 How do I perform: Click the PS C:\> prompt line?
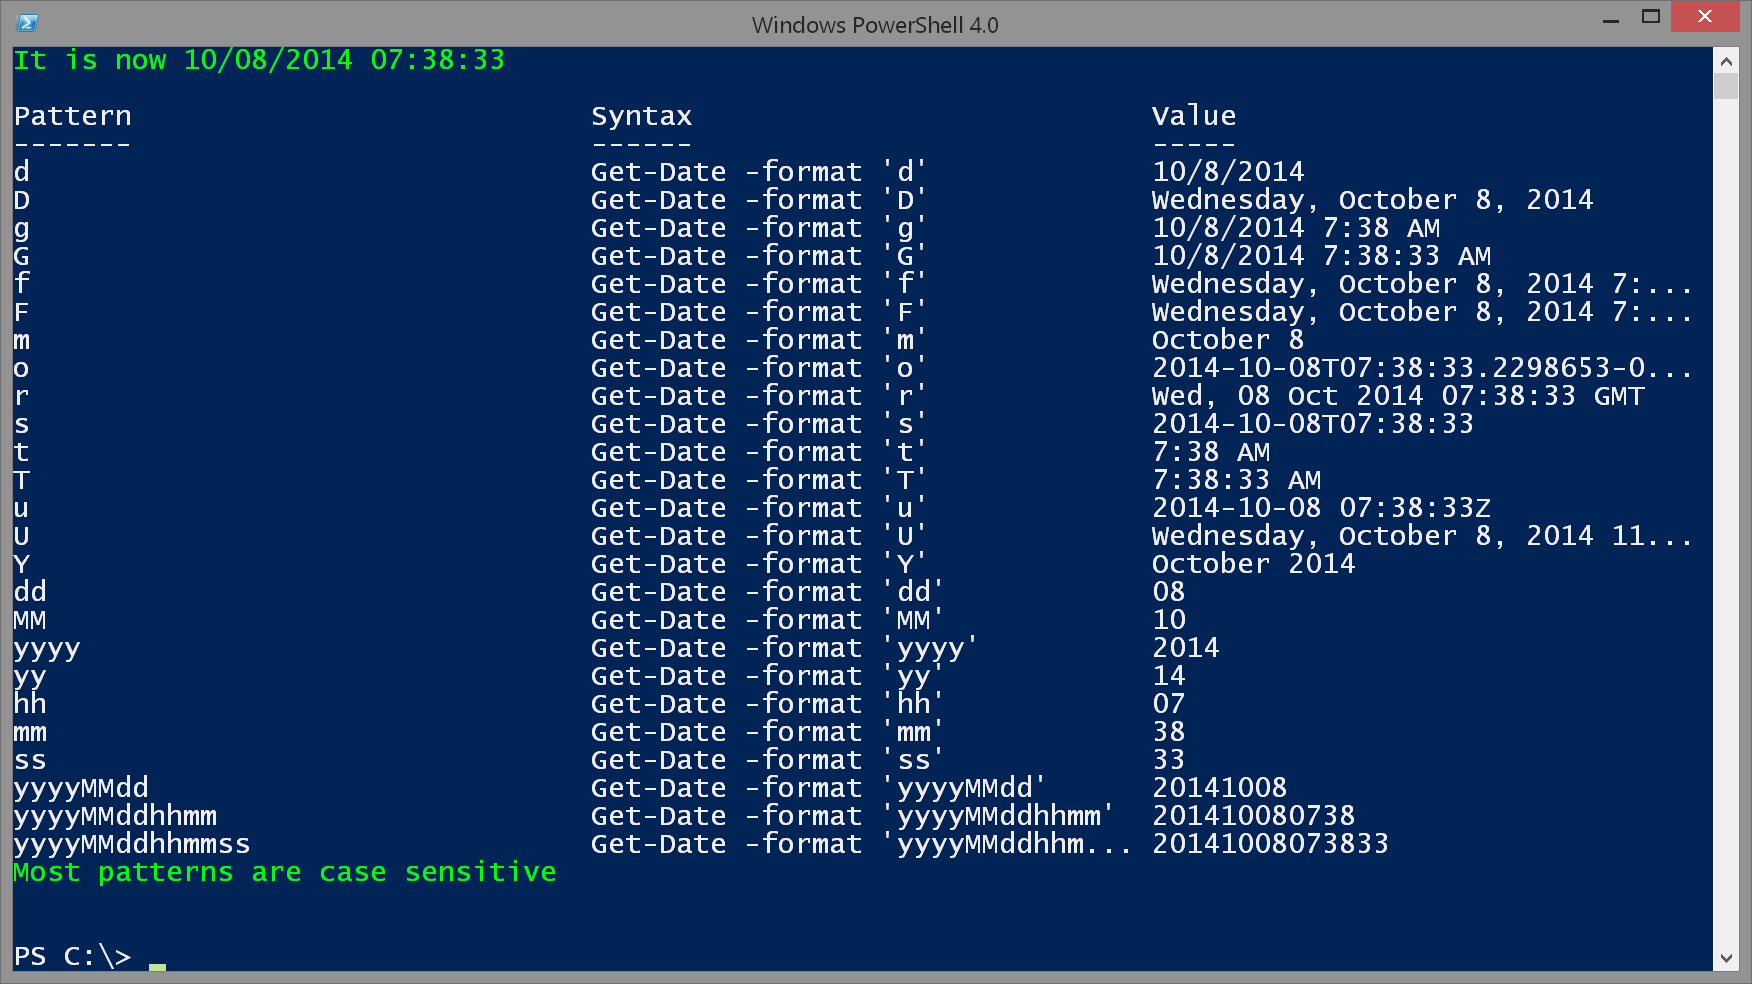coord(70,956)
